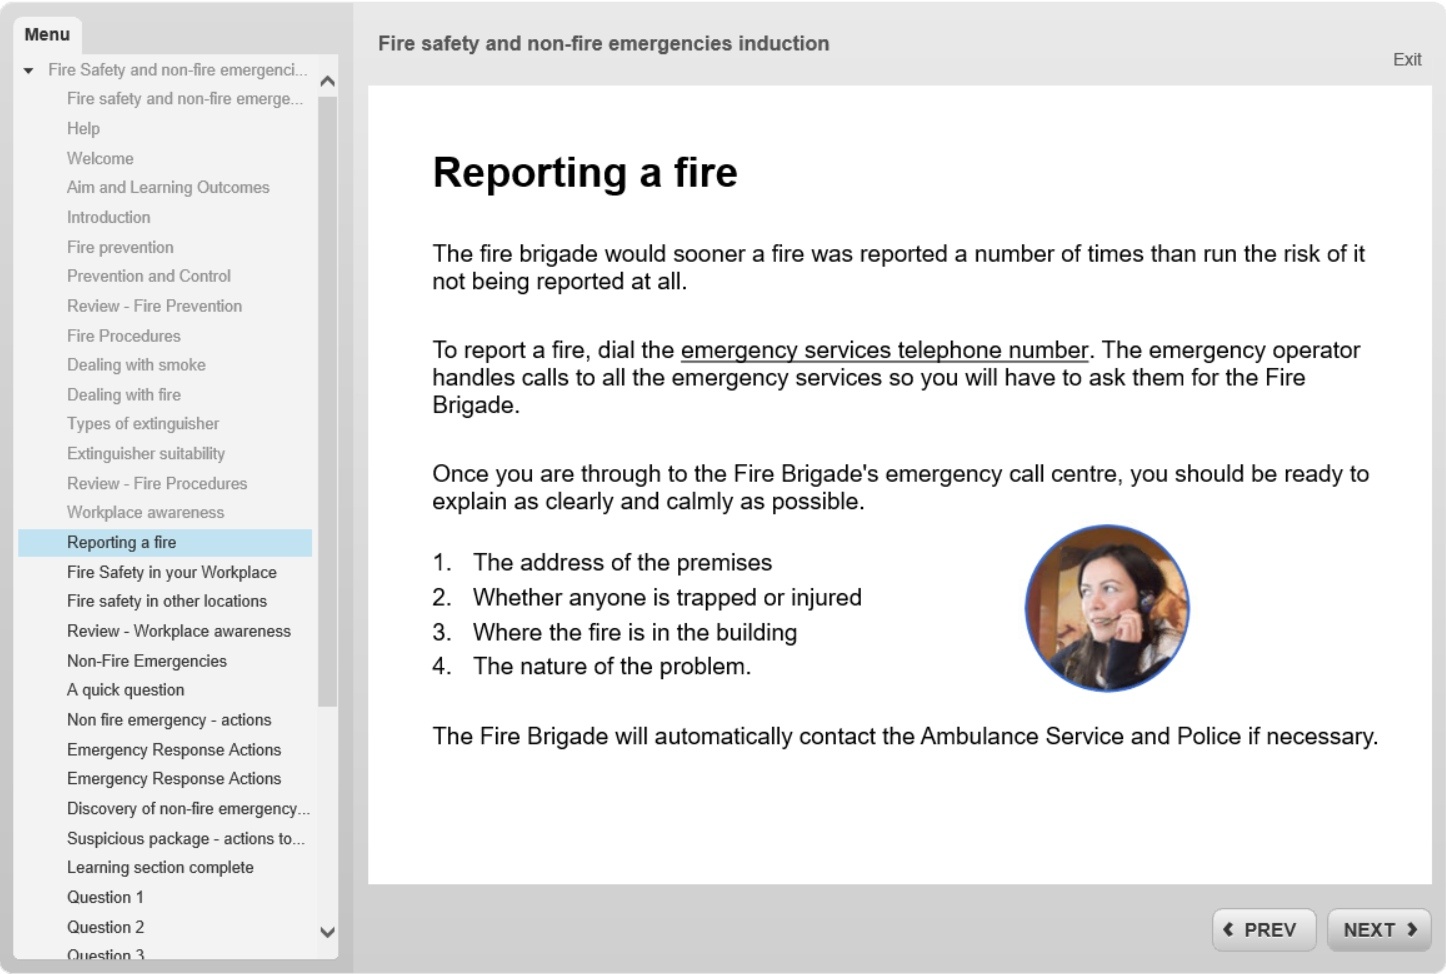Switch to the Menu tab
Image resolution: width=1446 pixels, height=974 pixels.
[47, 34]
